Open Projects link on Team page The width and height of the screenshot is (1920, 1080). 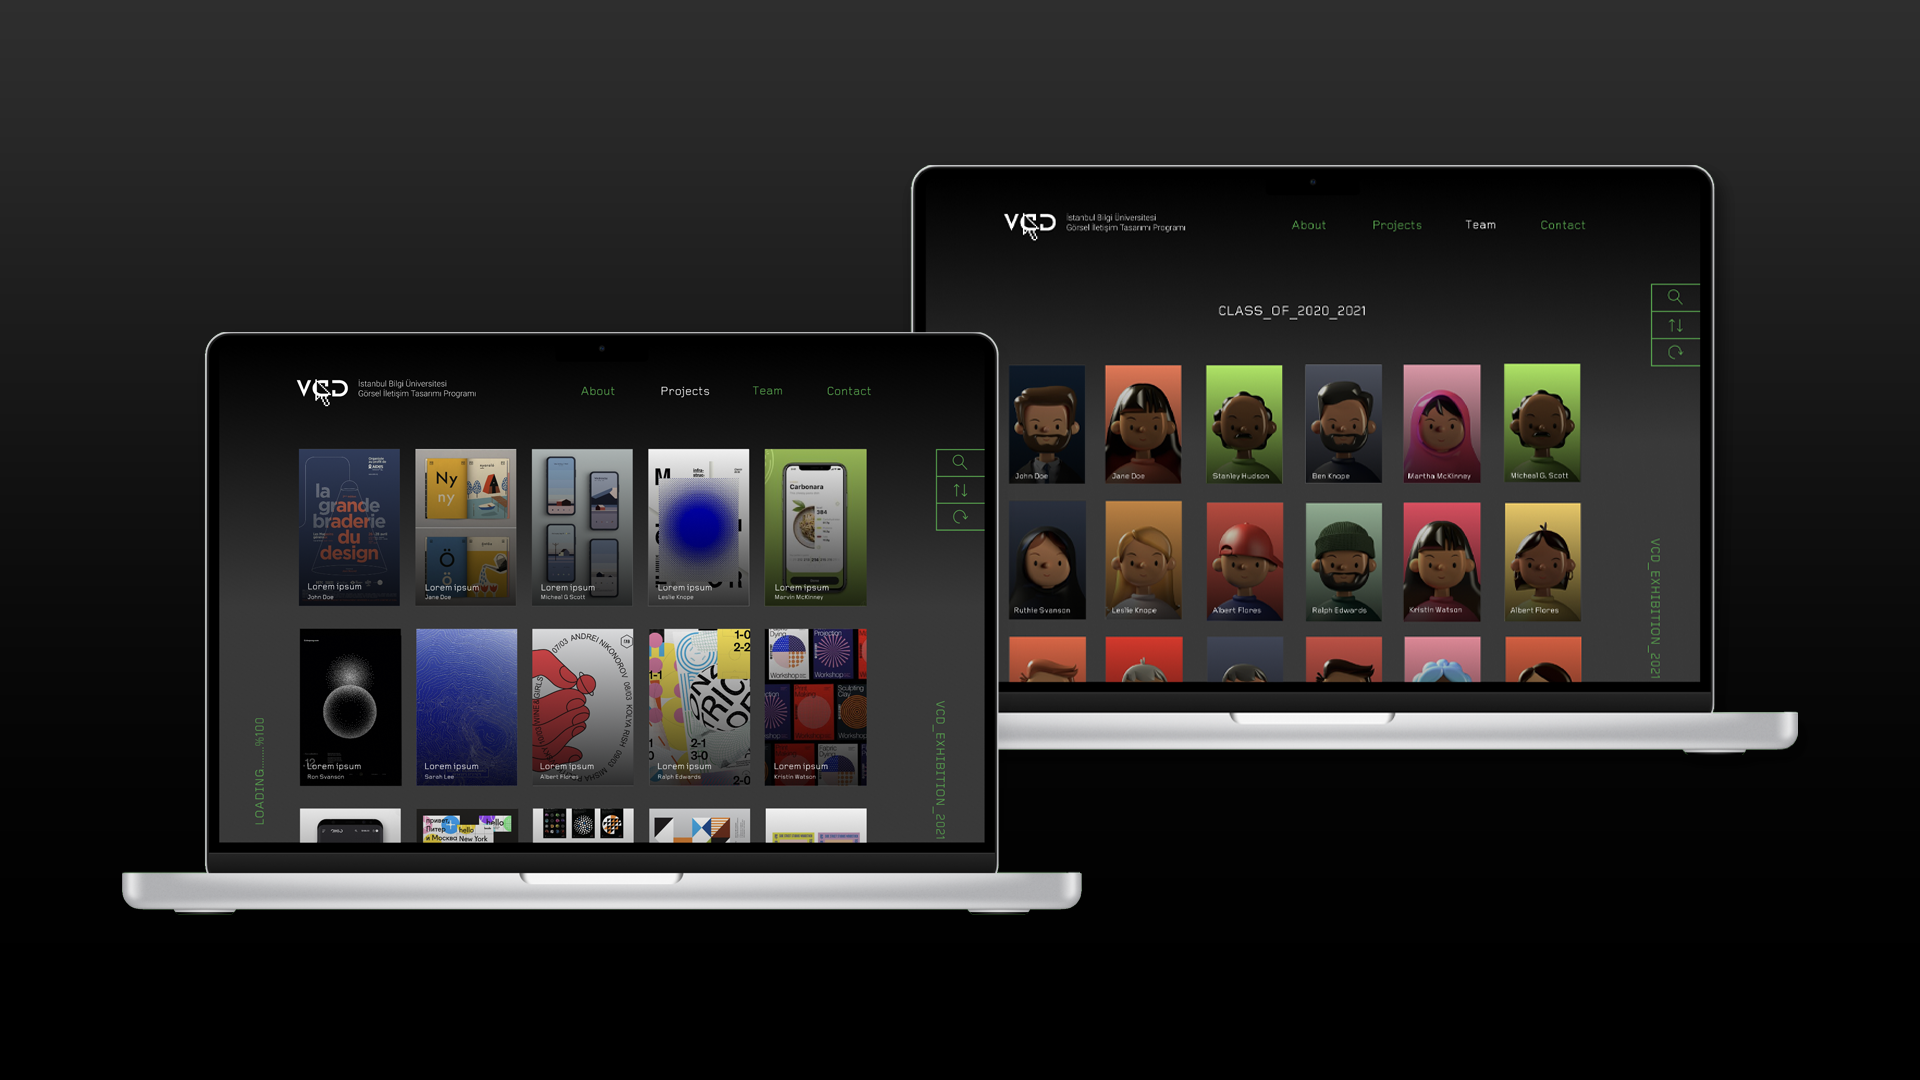(x=1396, y=225)
